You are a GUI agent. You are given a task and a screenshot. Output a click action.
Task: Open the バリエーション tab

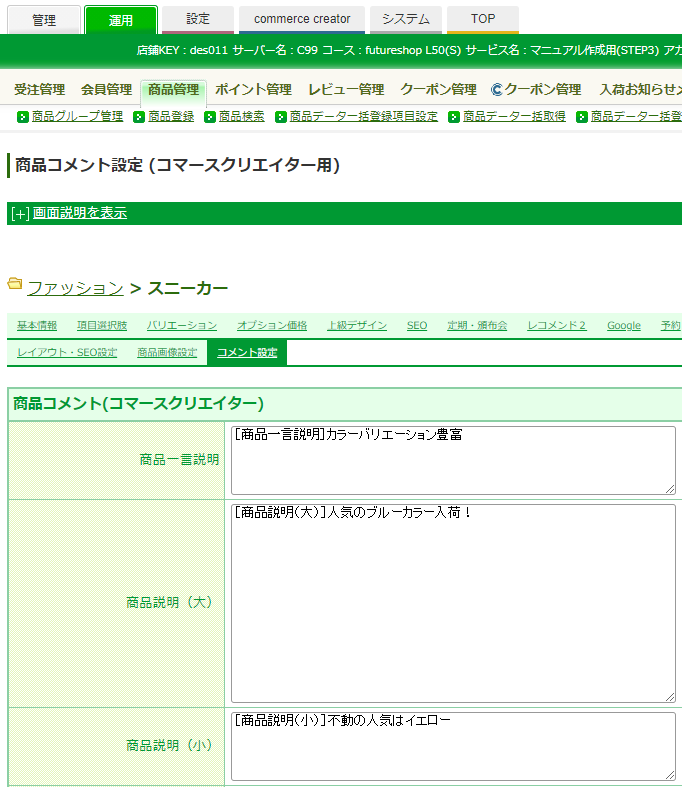coord(182,325)
